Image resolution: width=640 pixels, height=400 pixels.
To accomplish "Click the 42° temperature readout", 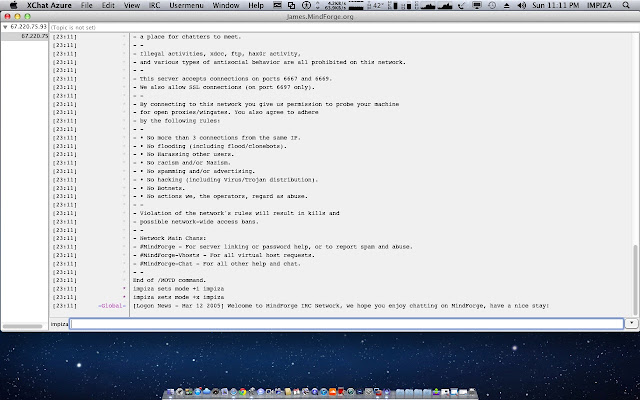I will coord(376,5).
